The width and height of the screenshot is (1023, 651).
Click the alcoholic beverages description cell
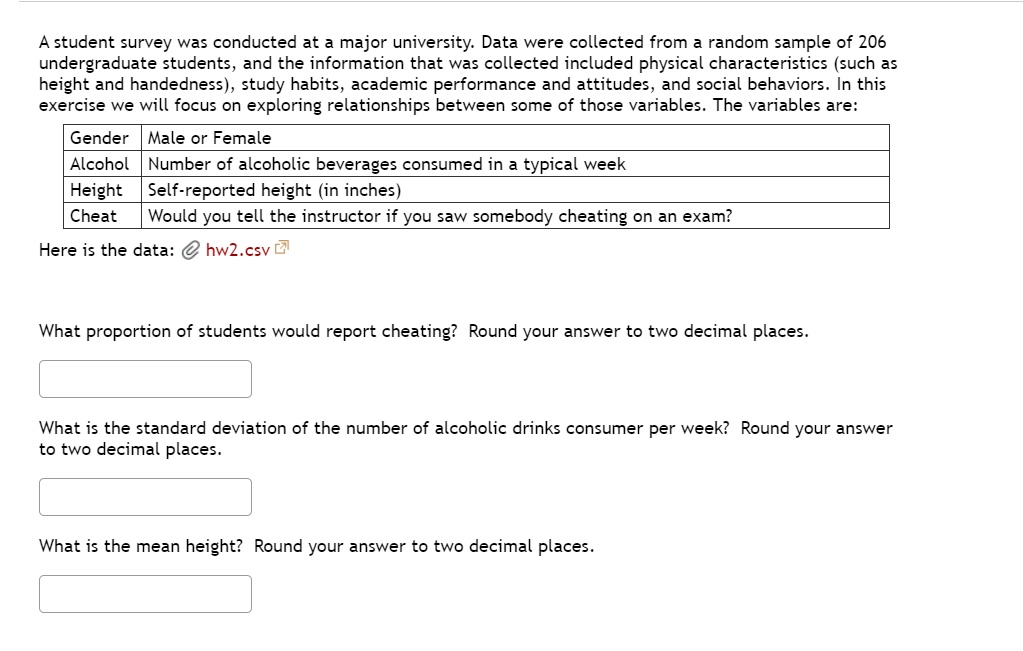(387, 164)
